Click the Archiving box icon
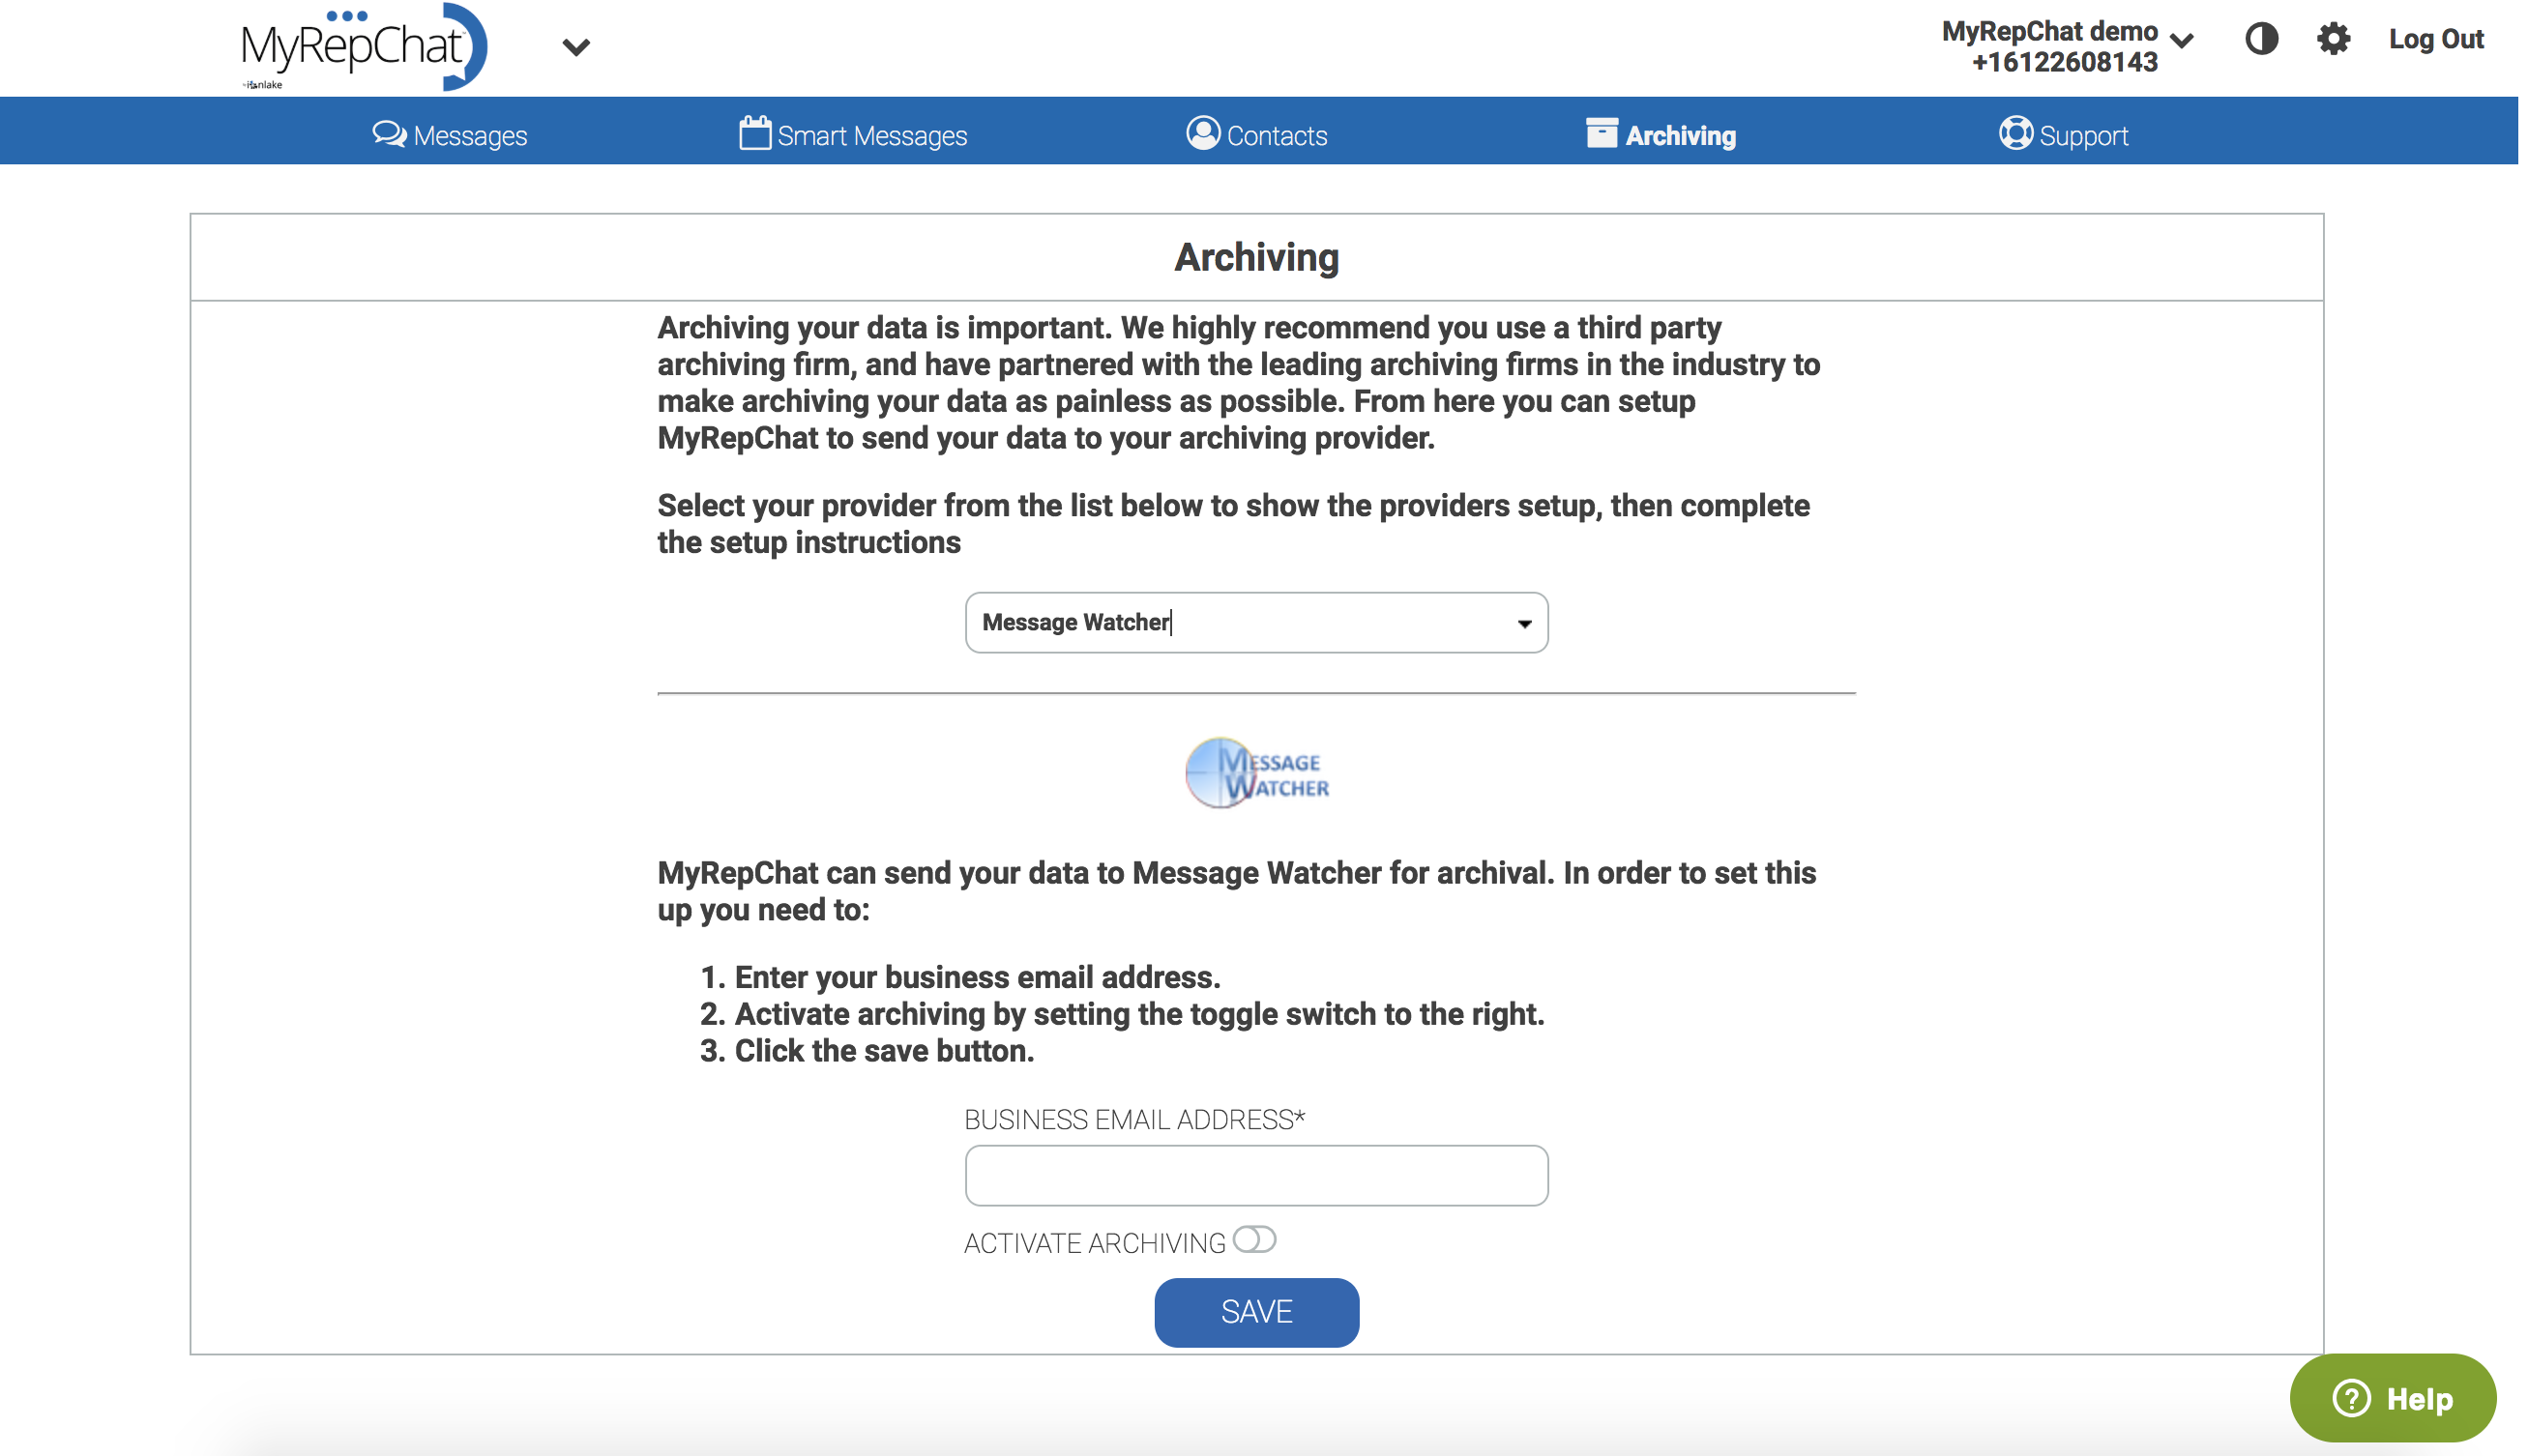2528x1456 pixels. 1601,133
